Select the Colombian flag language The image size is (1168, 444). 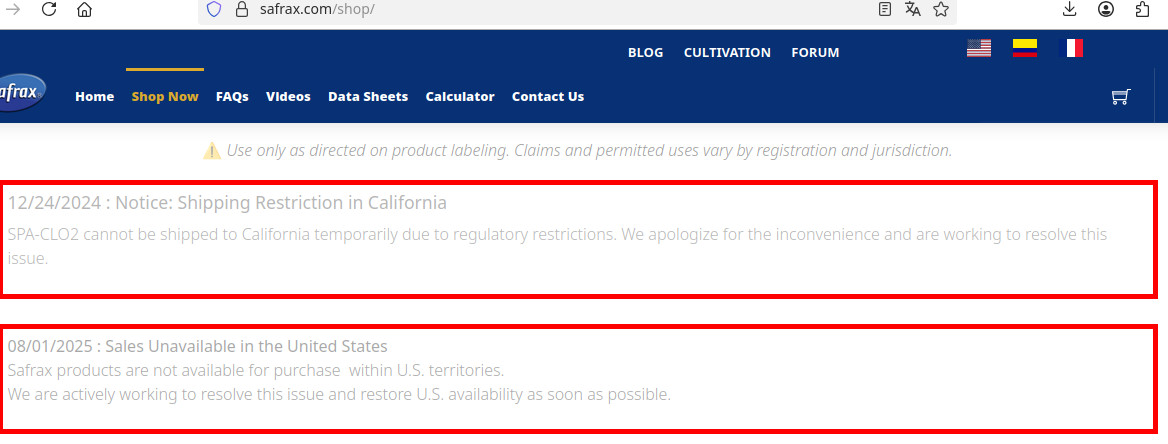(1025, 48)
